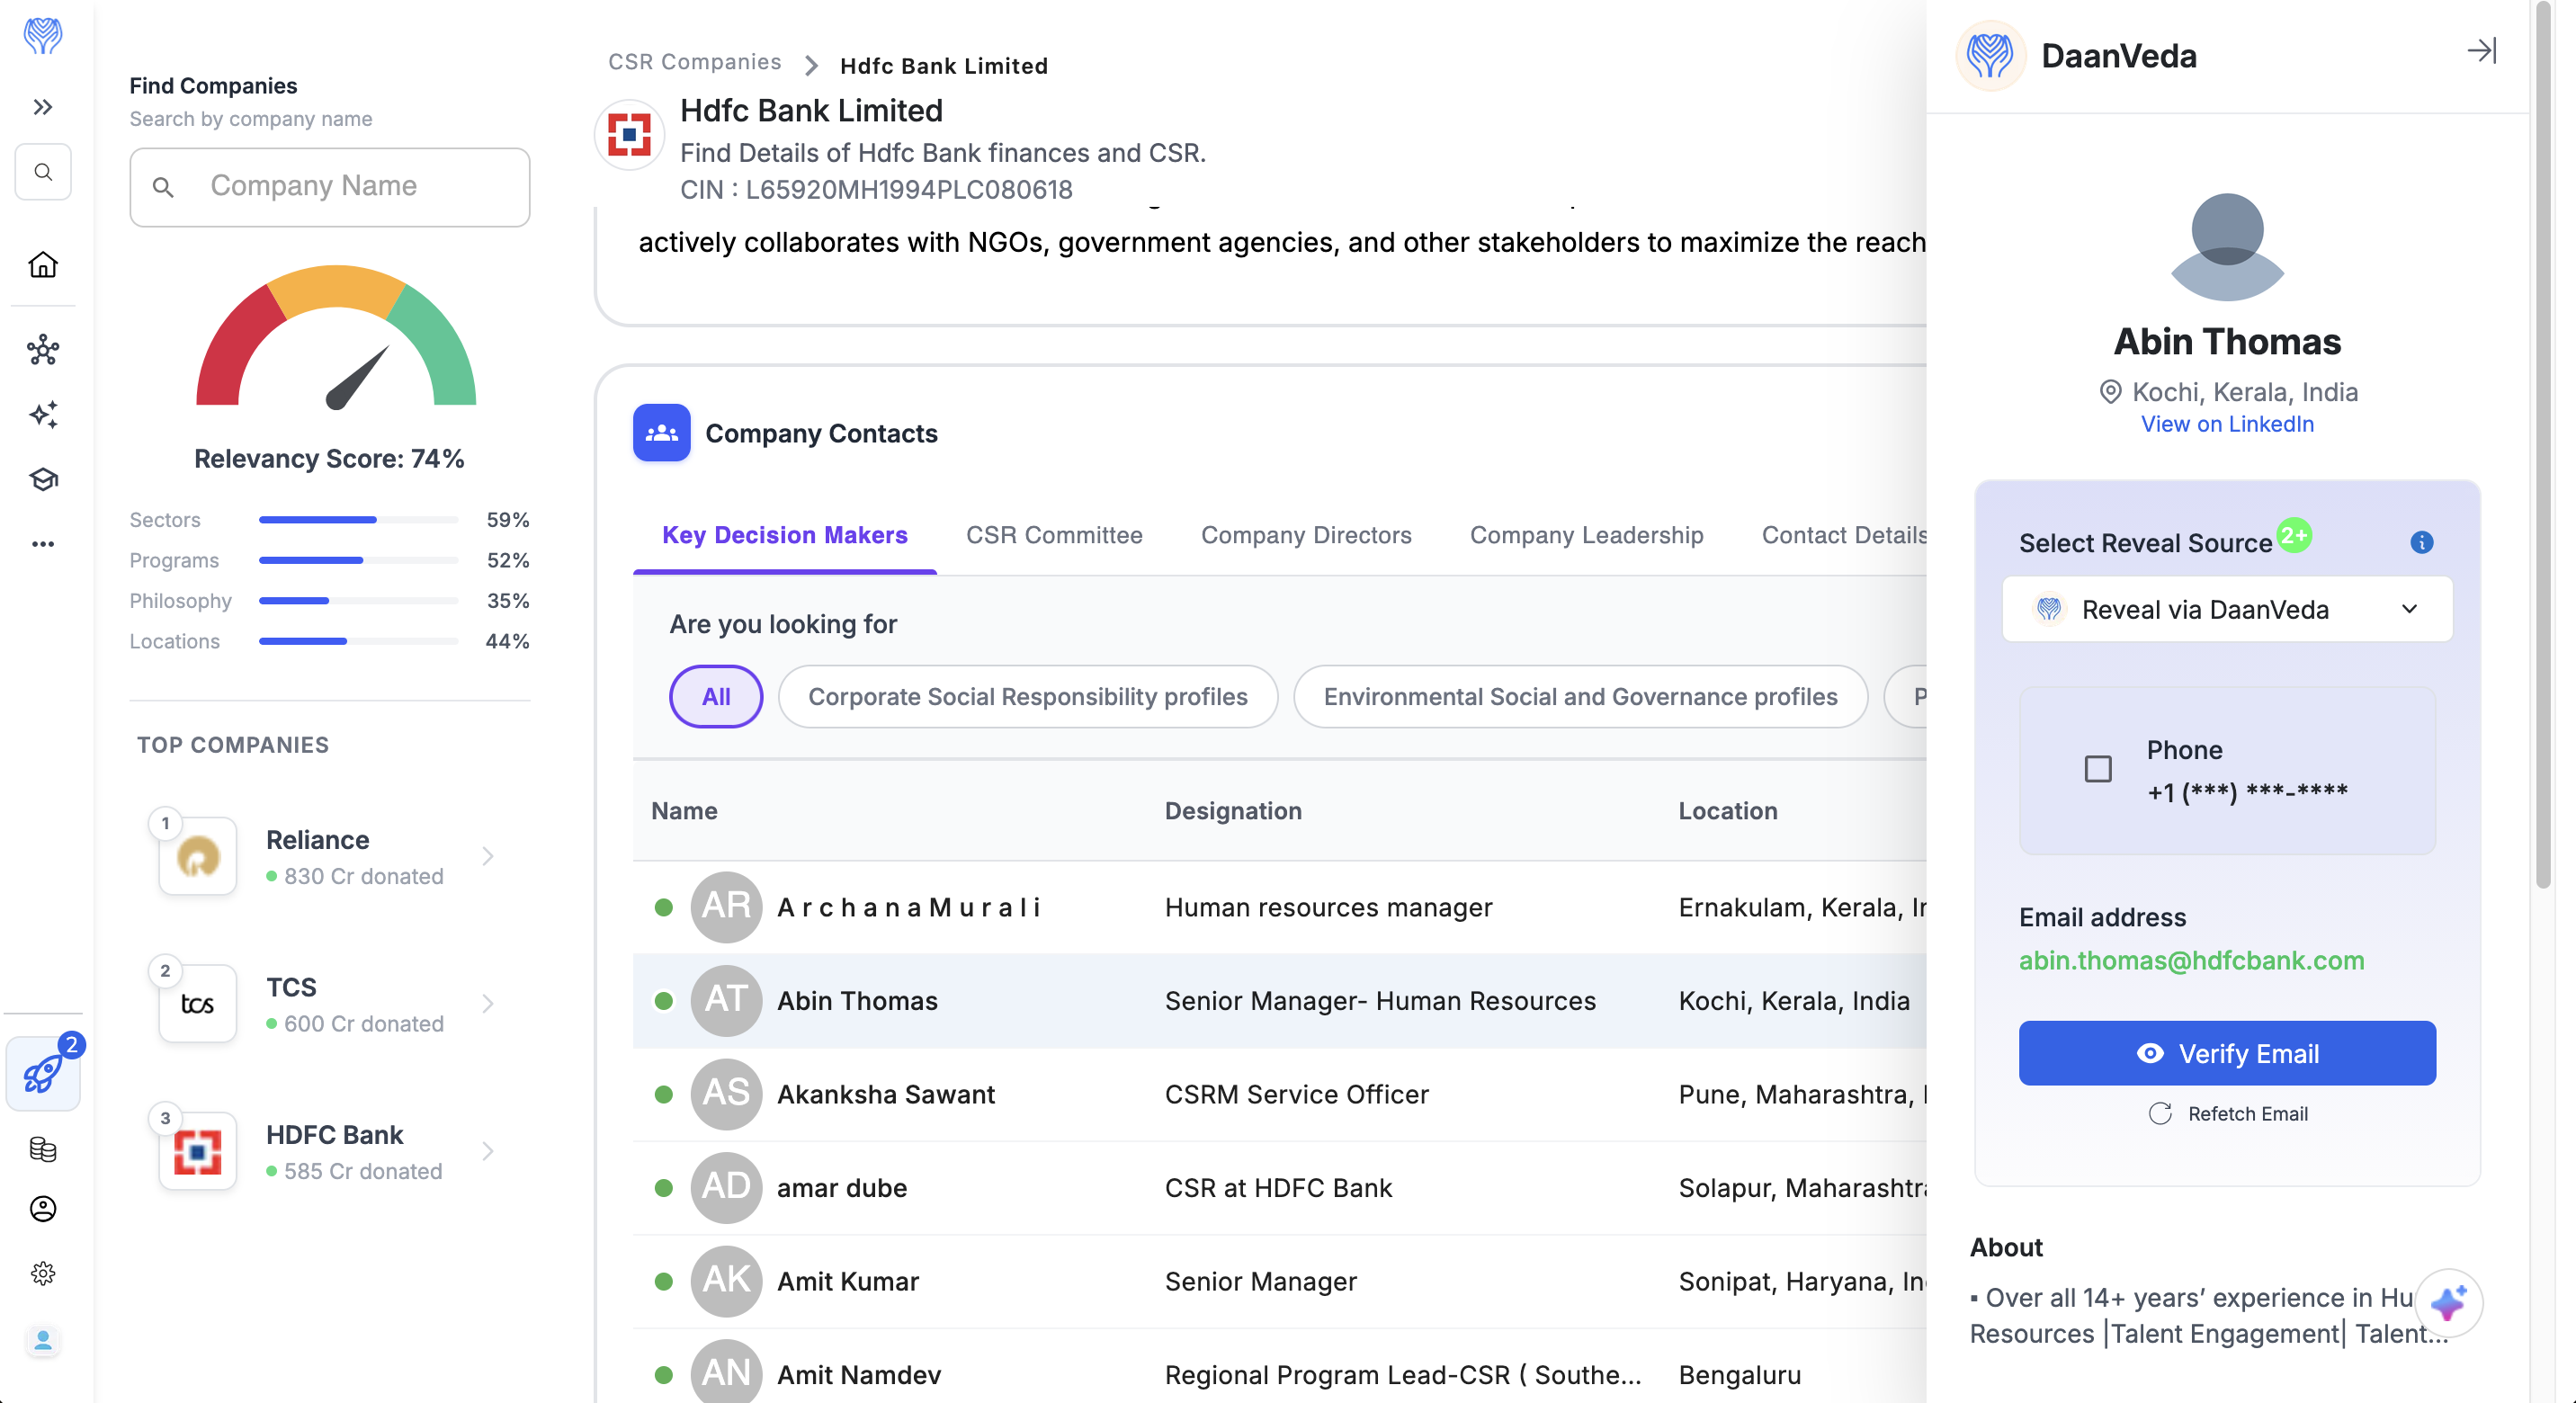Click the Sectors 59% progress bar
Viewport: 2576px width, 1403px height.
(x=358, y=520)
